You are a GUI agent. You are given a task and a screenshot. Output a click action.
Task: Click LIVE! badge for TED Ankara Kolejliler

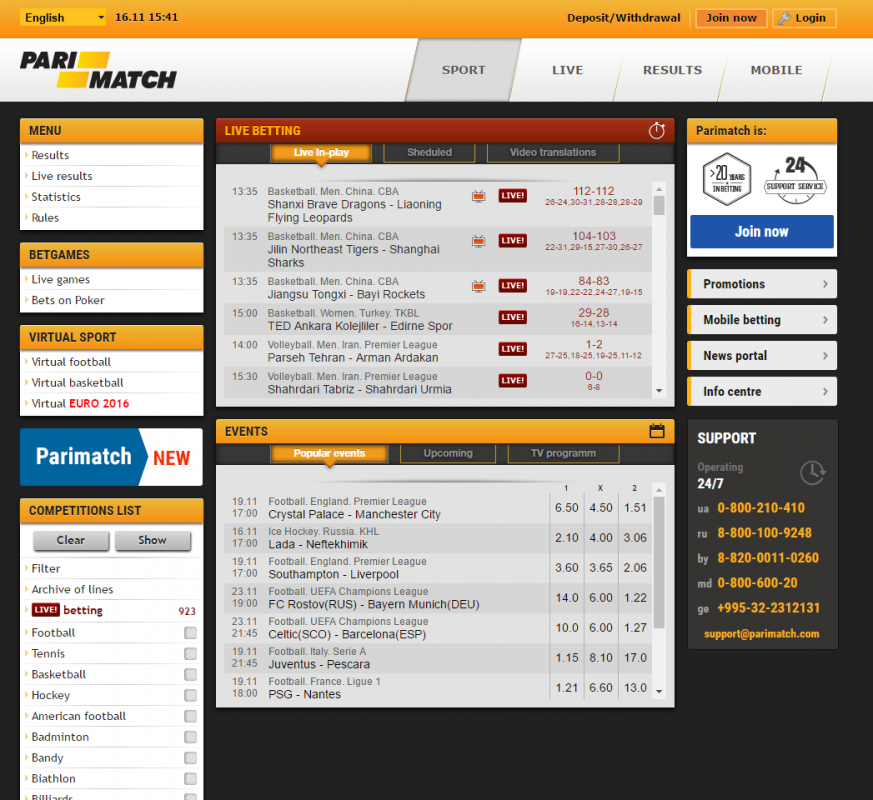[x=512, y=317]
